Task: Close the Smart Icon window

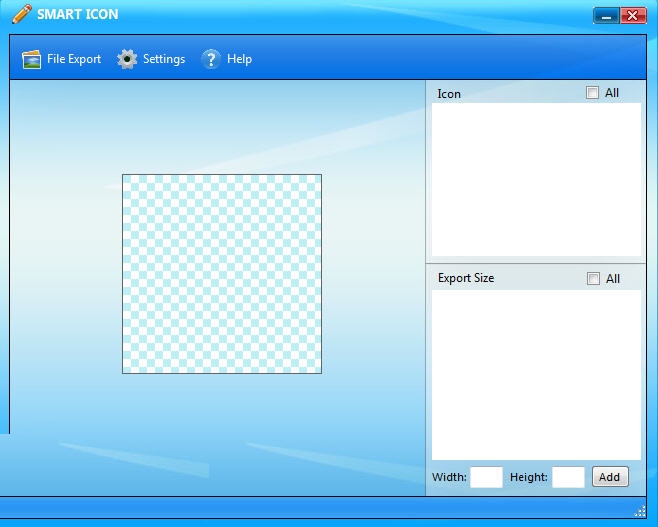Action: click(x=633, y=16)
